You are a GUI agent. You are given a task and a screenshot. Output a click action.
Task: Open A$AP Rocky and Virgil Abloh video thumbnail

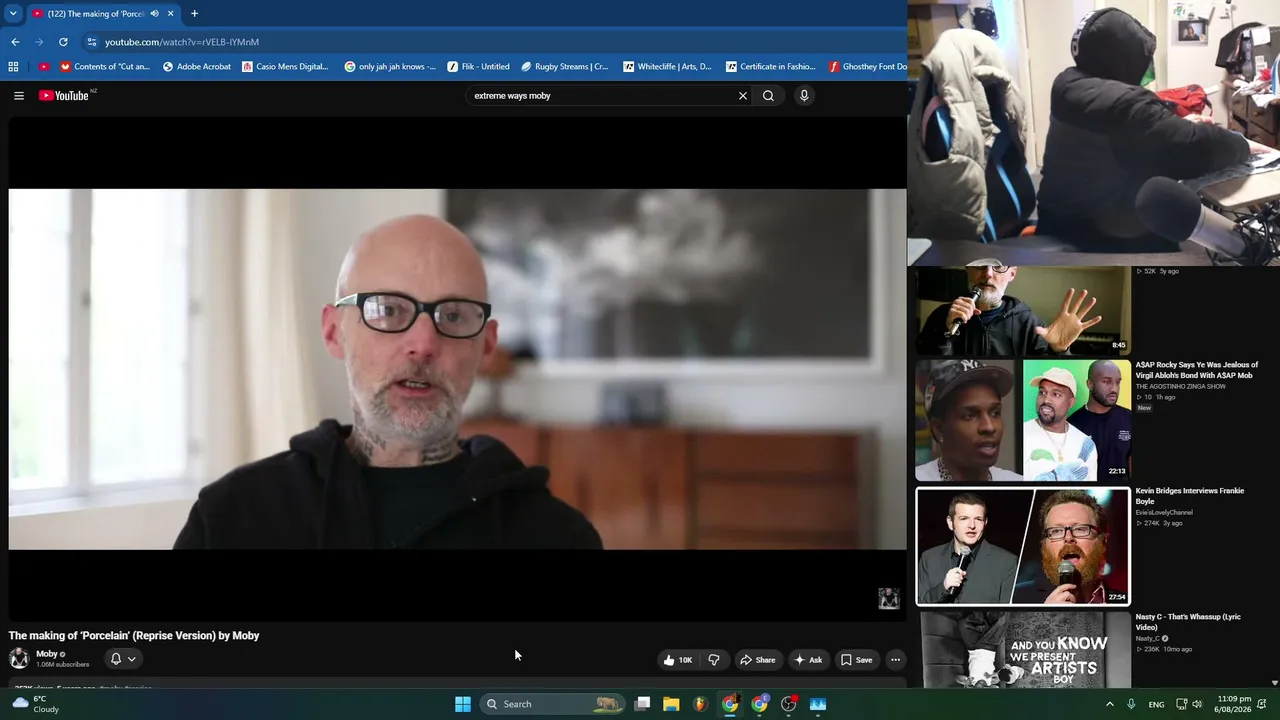(x=1023, y=420)
